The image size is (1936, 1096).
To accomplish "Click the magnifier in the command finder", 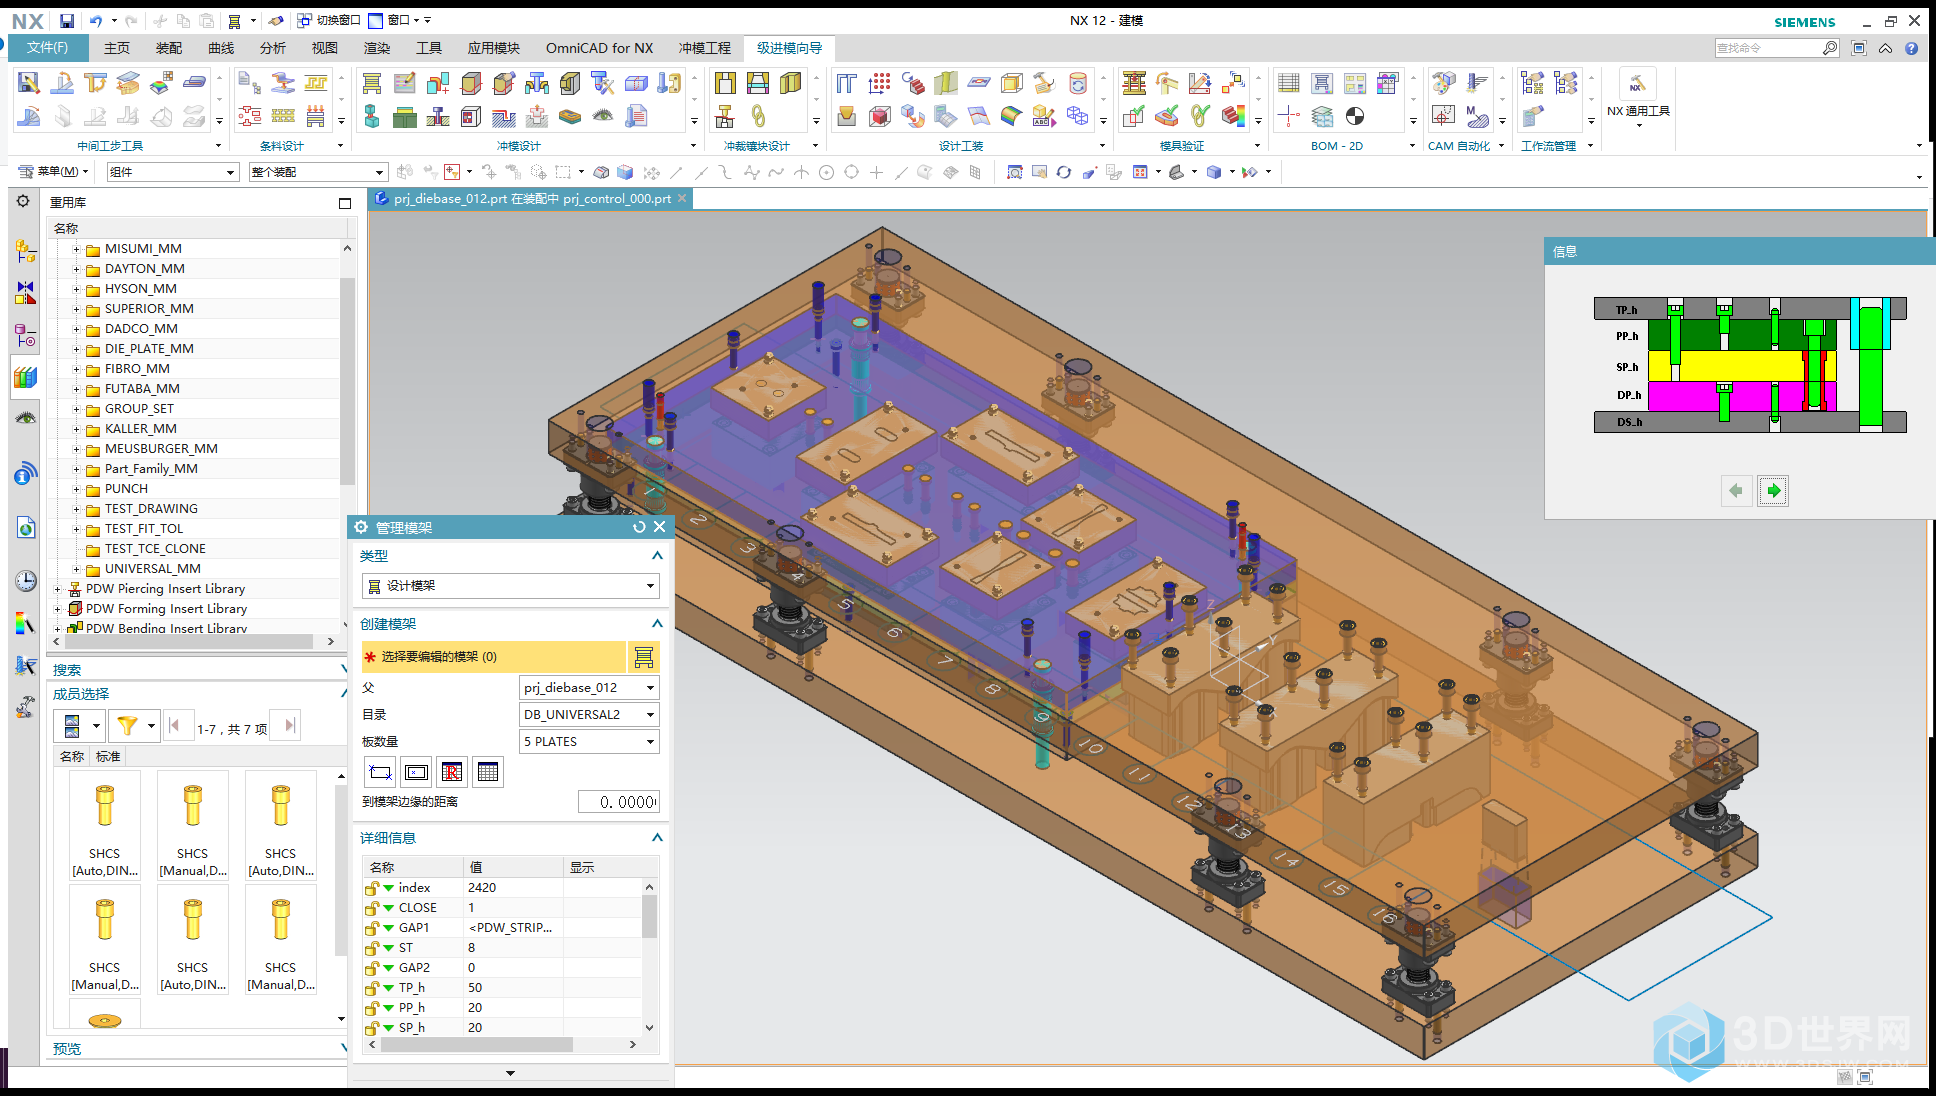I will [1830, 48].
